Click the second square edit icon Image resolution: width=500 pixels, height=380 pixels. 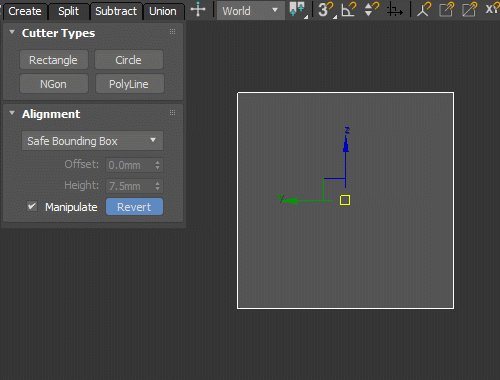469,9
